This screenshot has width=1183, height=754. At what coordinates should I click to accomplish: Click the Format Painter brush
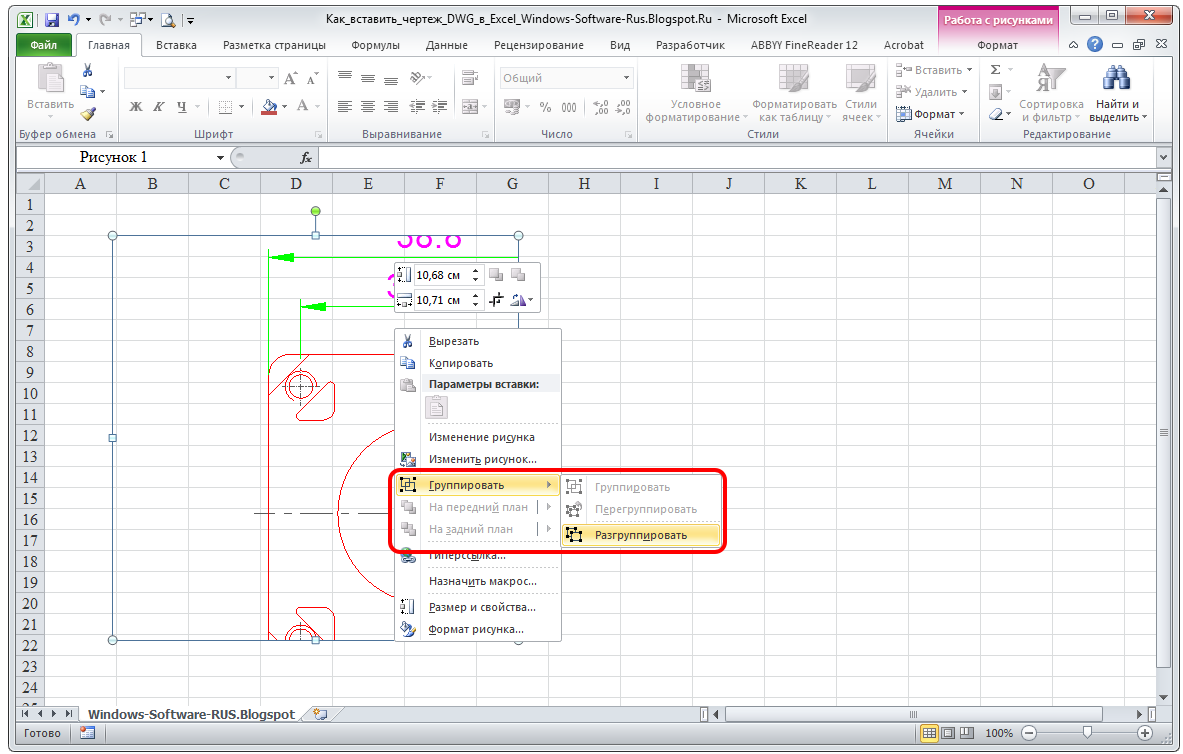pyautogui.click(x=88, y=114)
